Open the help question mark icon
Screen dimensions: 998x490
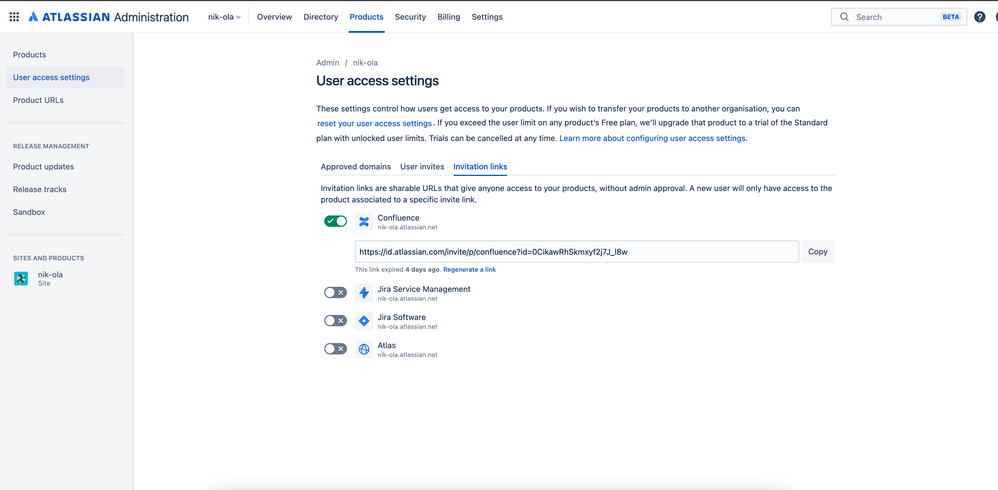coord(980,17)
